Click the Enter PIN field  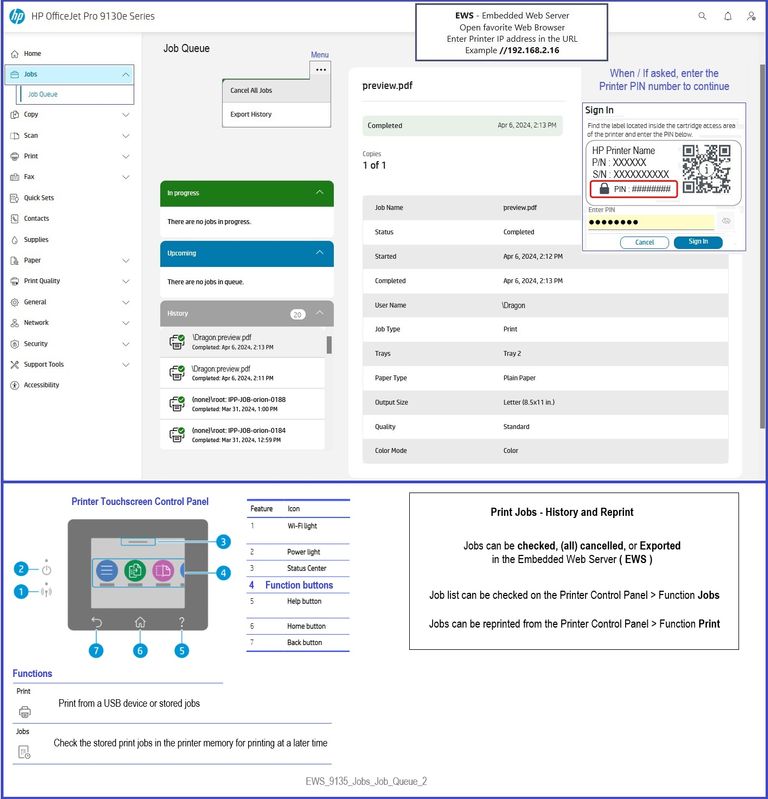click(651, 222)
